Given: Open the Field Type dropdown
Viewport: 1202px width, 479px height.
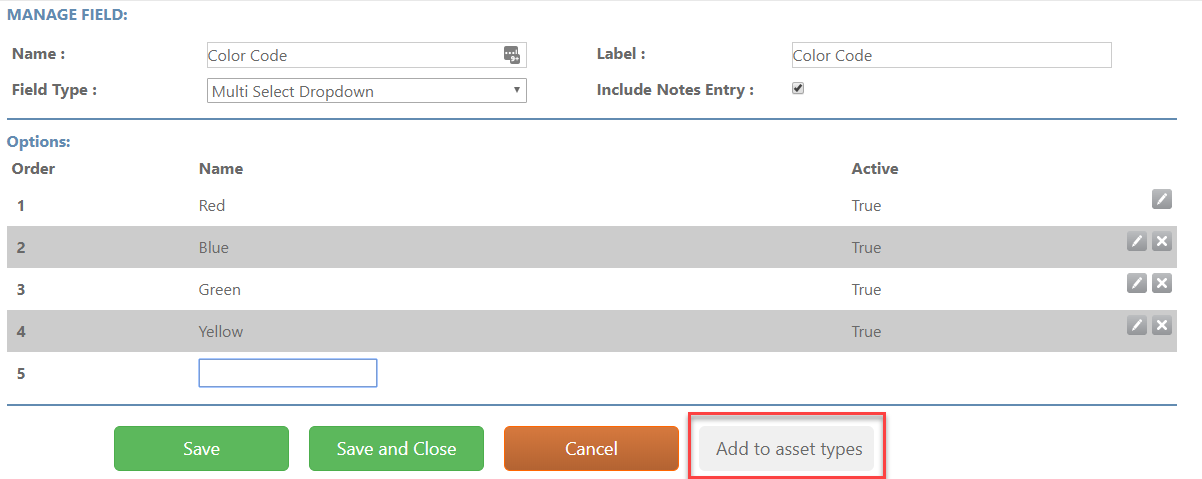Looking at the screenshot, I should click(x=366, y=91).
